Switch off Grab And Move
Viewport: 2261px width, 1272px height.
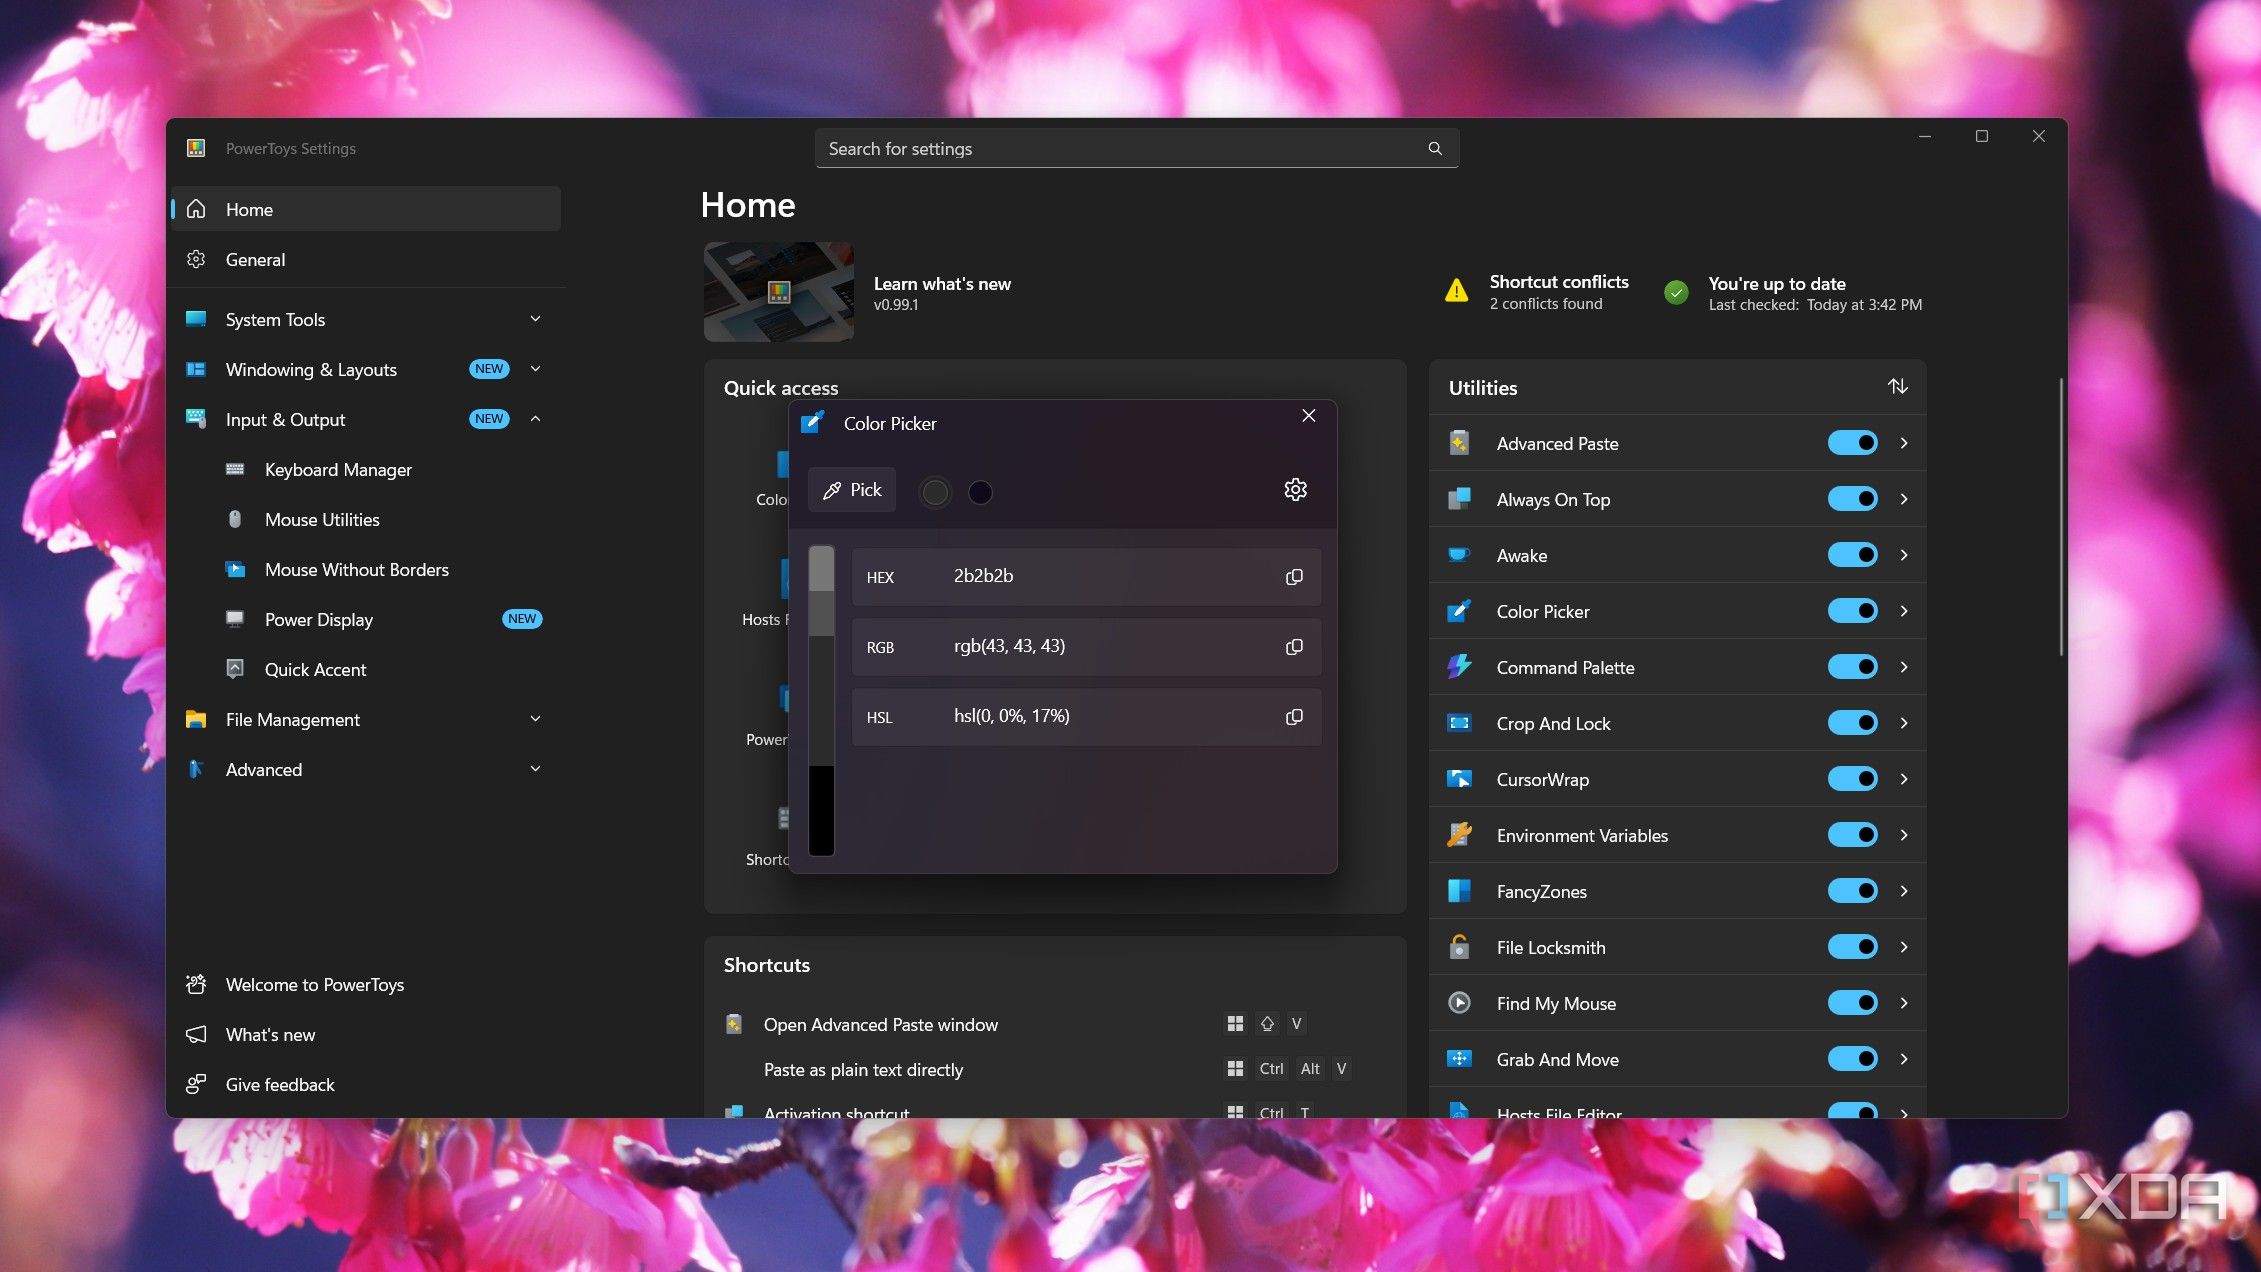pyautogui.click(x=1852, y=1059)
